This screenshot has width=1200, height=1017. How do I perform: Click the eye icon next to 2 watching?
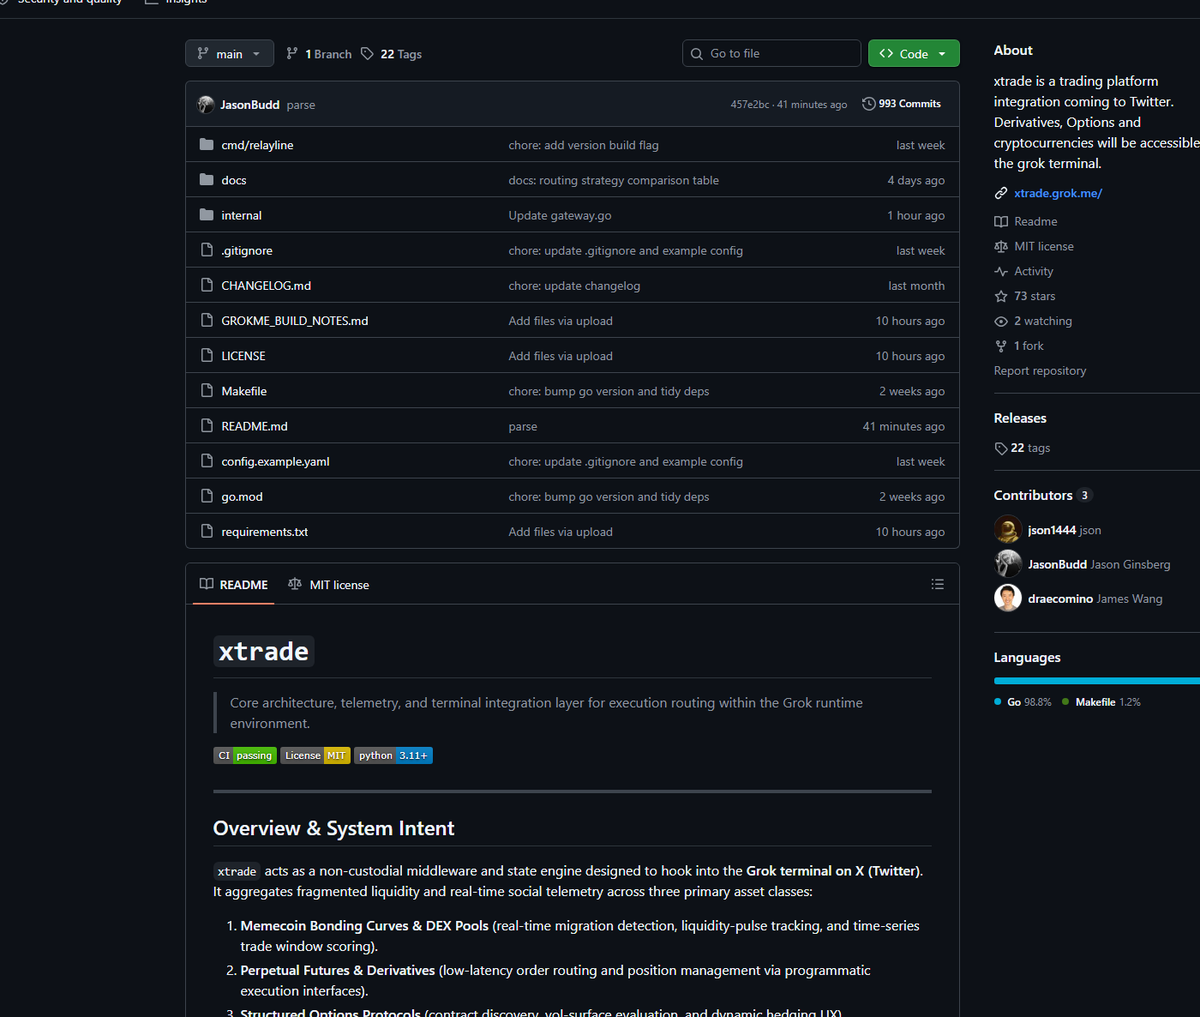coord(1001,321)
